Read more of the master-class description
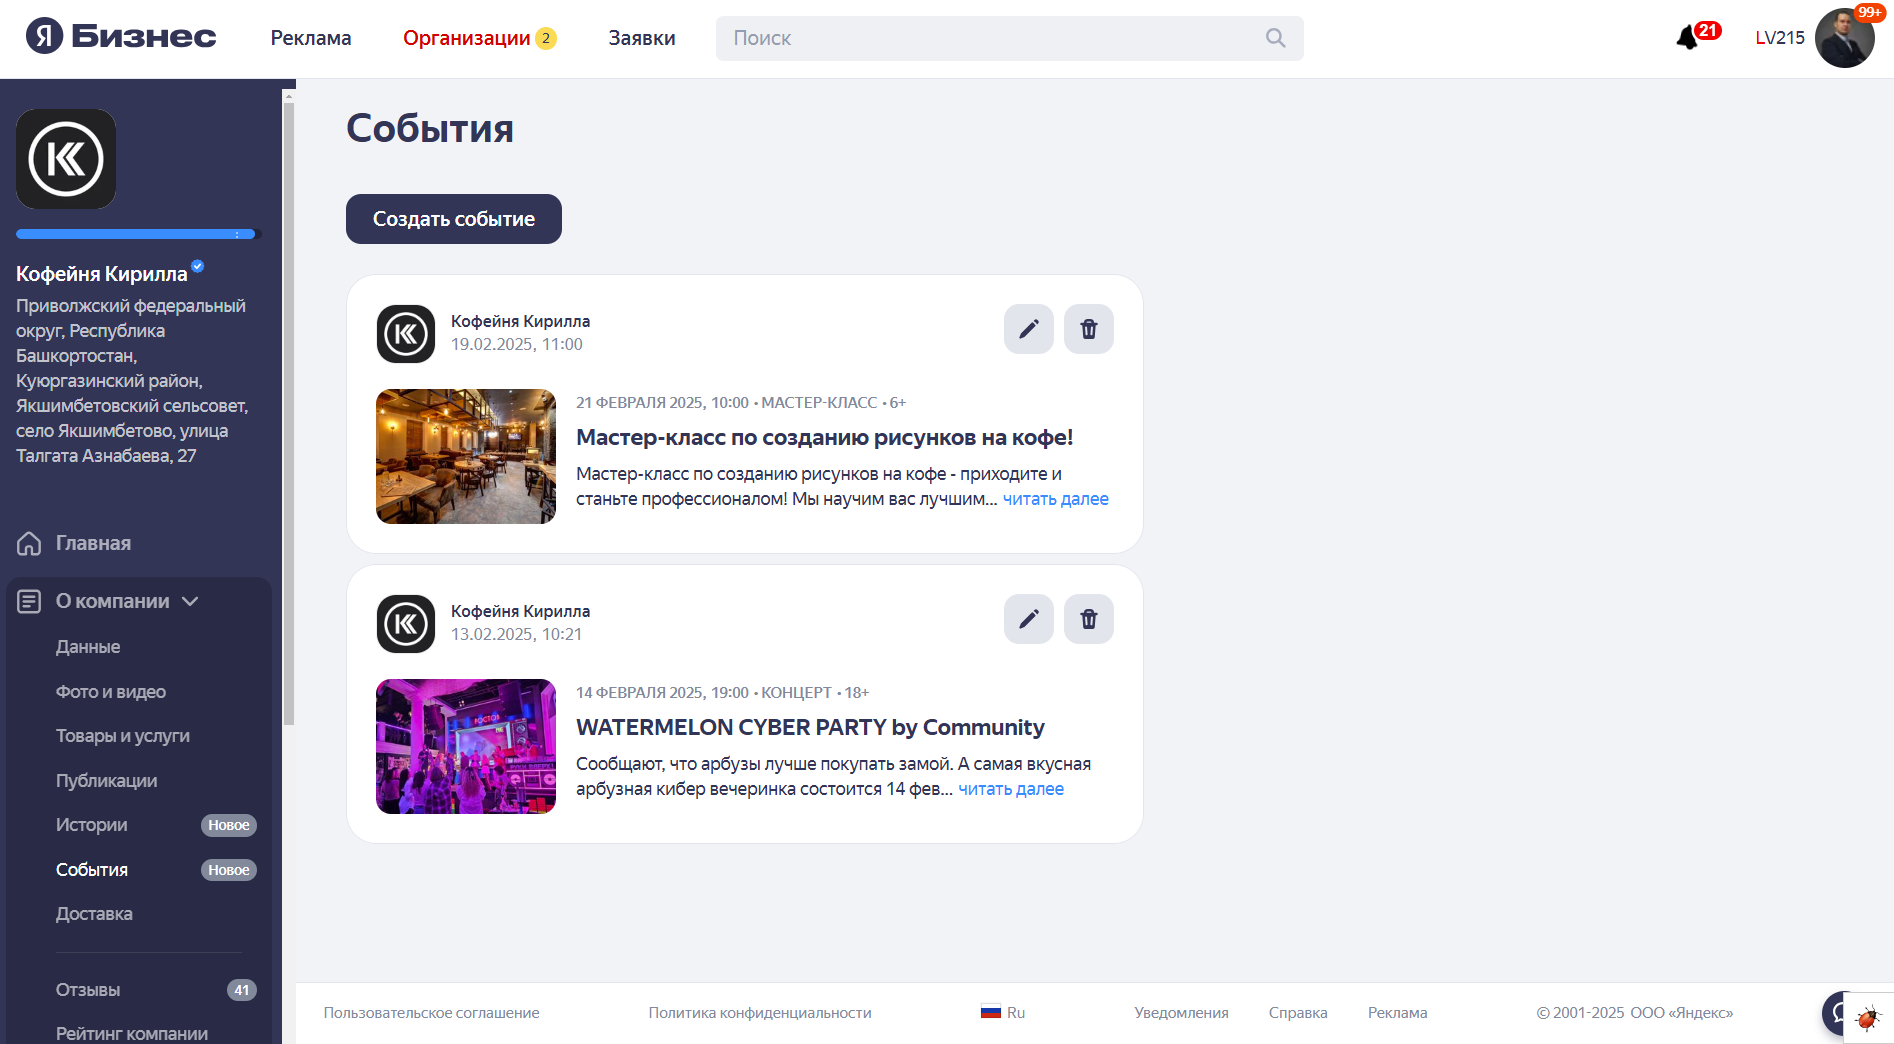This screenshot has height=1044, width=1894. 1055,499
